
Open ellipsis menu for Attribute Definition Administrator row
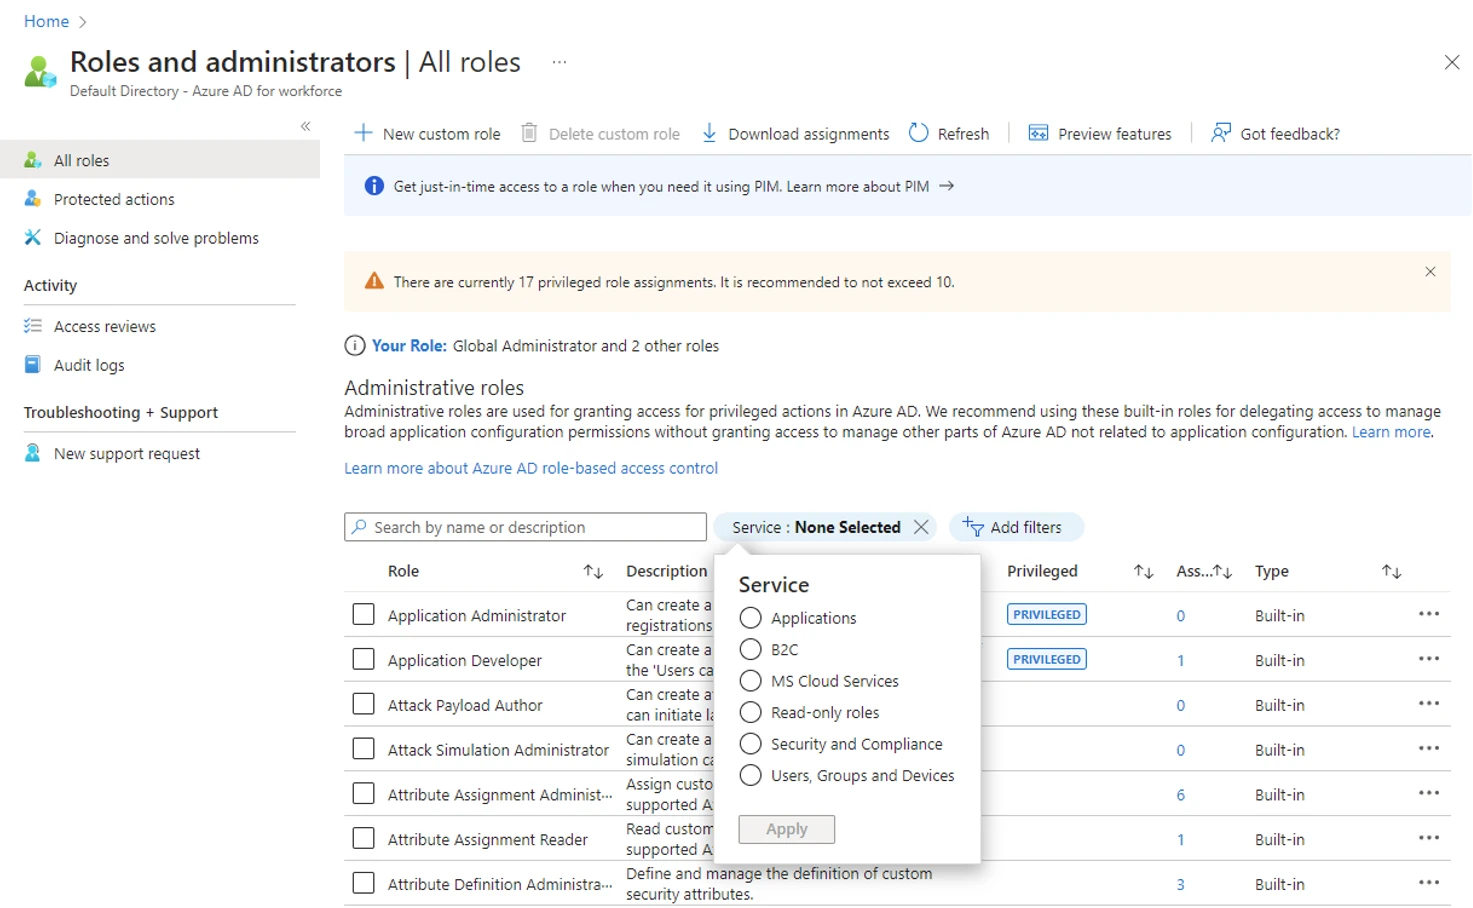[1429, 883]
